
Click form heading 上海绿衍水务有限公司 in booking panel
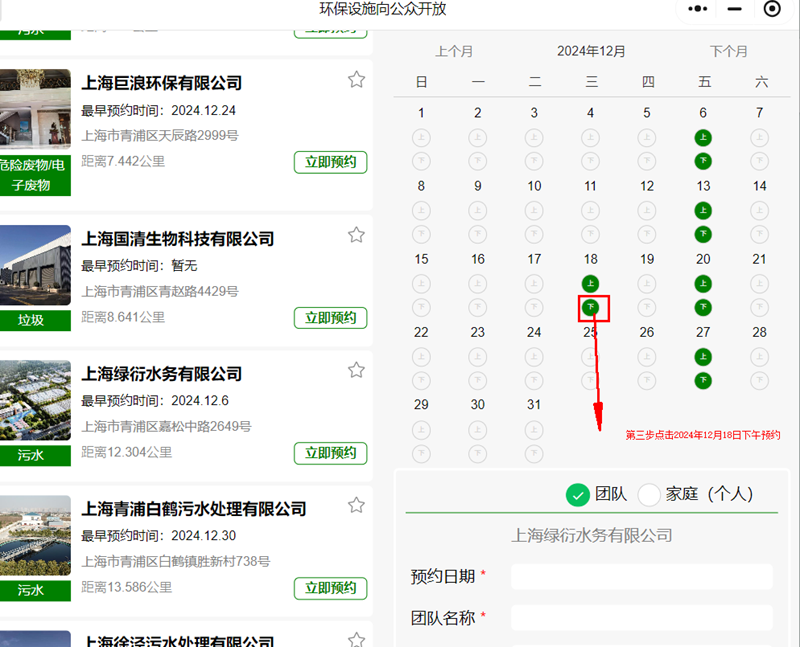pyautogui.click(x=592, y=536)
